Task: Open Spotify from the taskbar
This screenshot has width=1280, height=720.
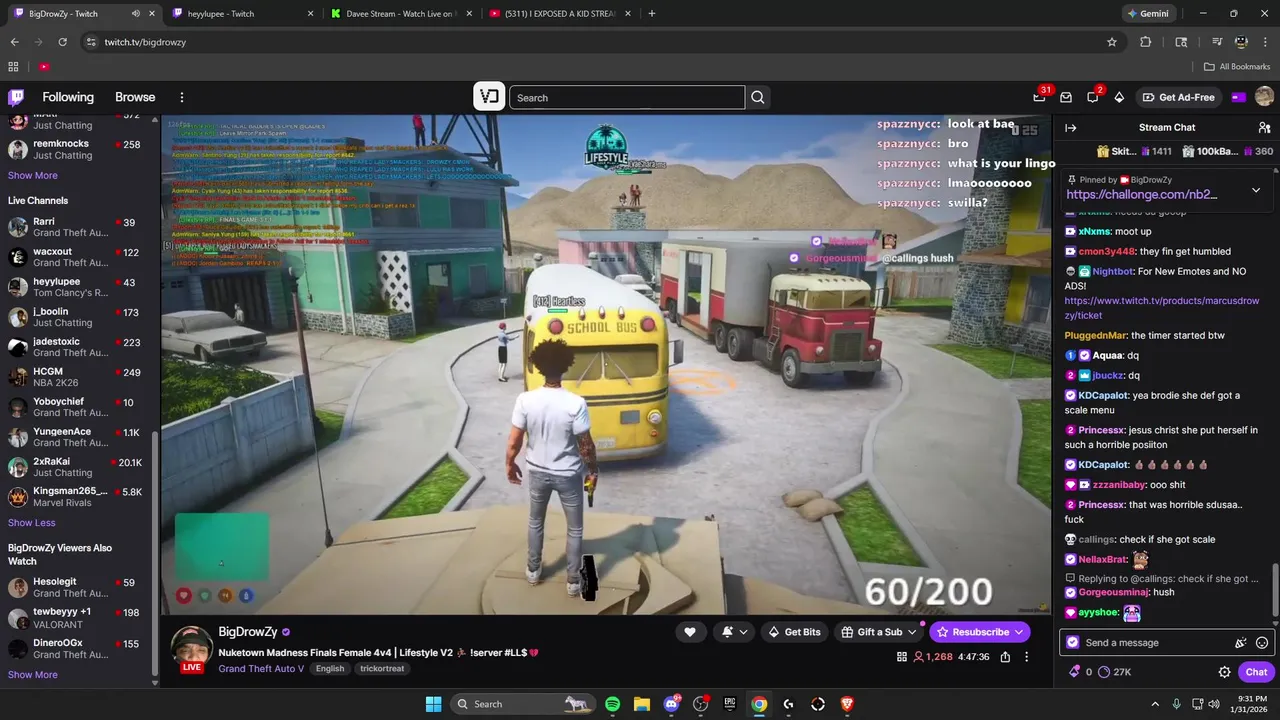Action: pyautogui.click(x=612, y=704)
